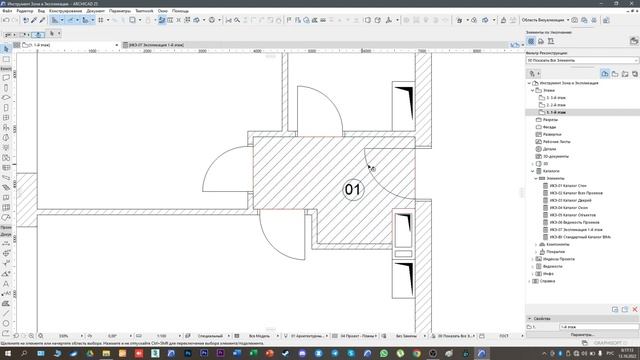Open the Navigator pop-up icon above the ruler

(516, 45)
